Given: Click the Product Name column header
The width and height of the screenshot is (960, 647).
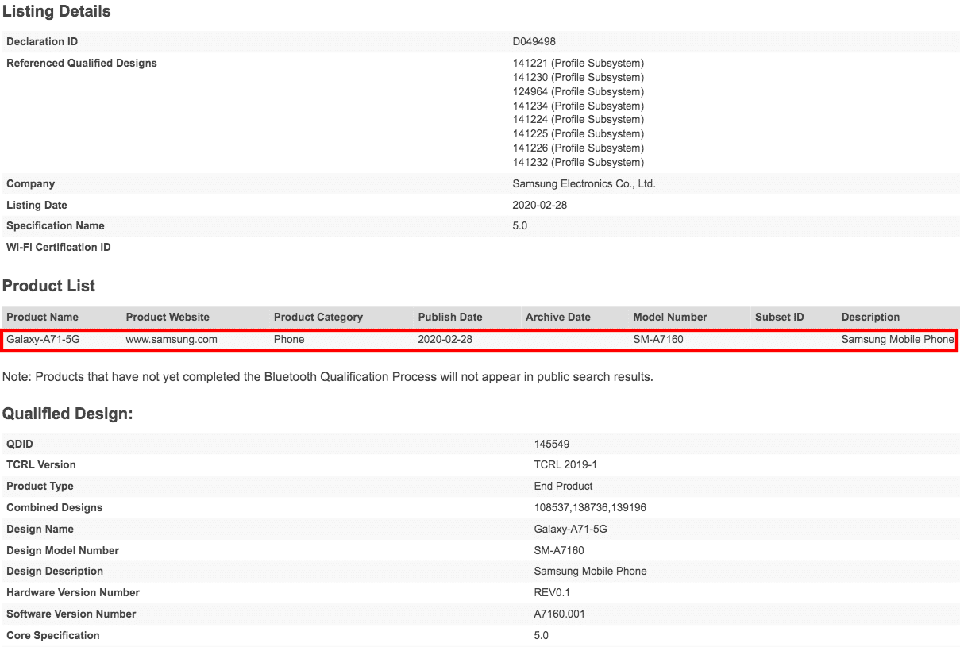Looking at the screenshot, I should 42,317.
